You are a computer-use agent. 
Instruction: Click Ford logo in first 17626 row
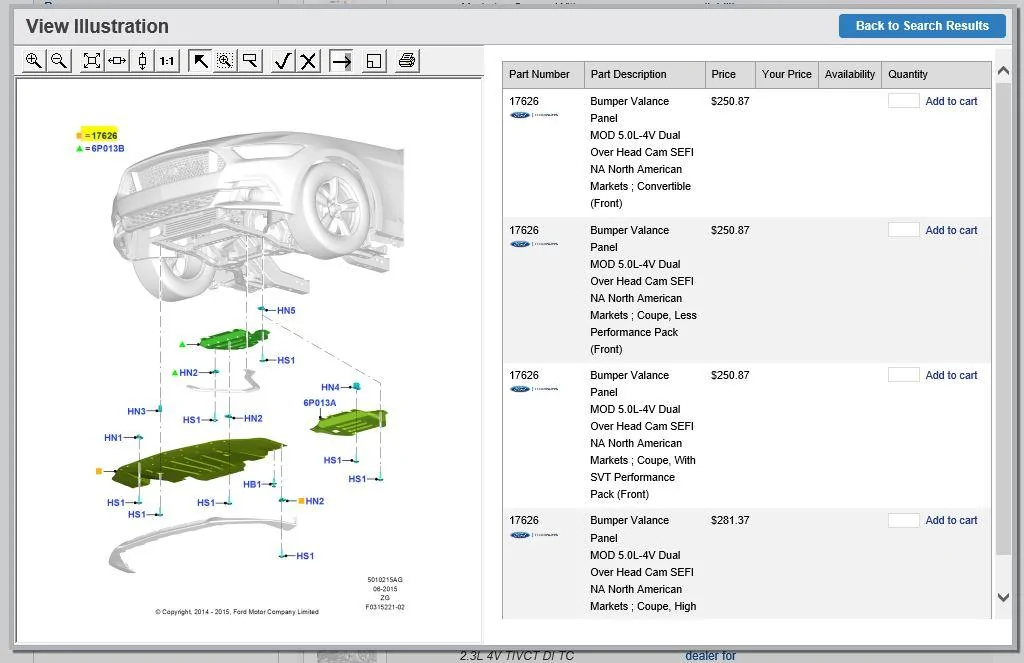coord(520,115)
